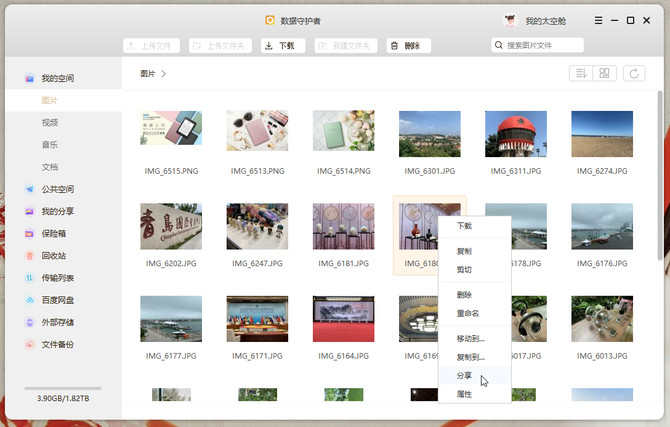670x427 pixels.
Task: Click the 下载 toolbar button
Action: 283,46
